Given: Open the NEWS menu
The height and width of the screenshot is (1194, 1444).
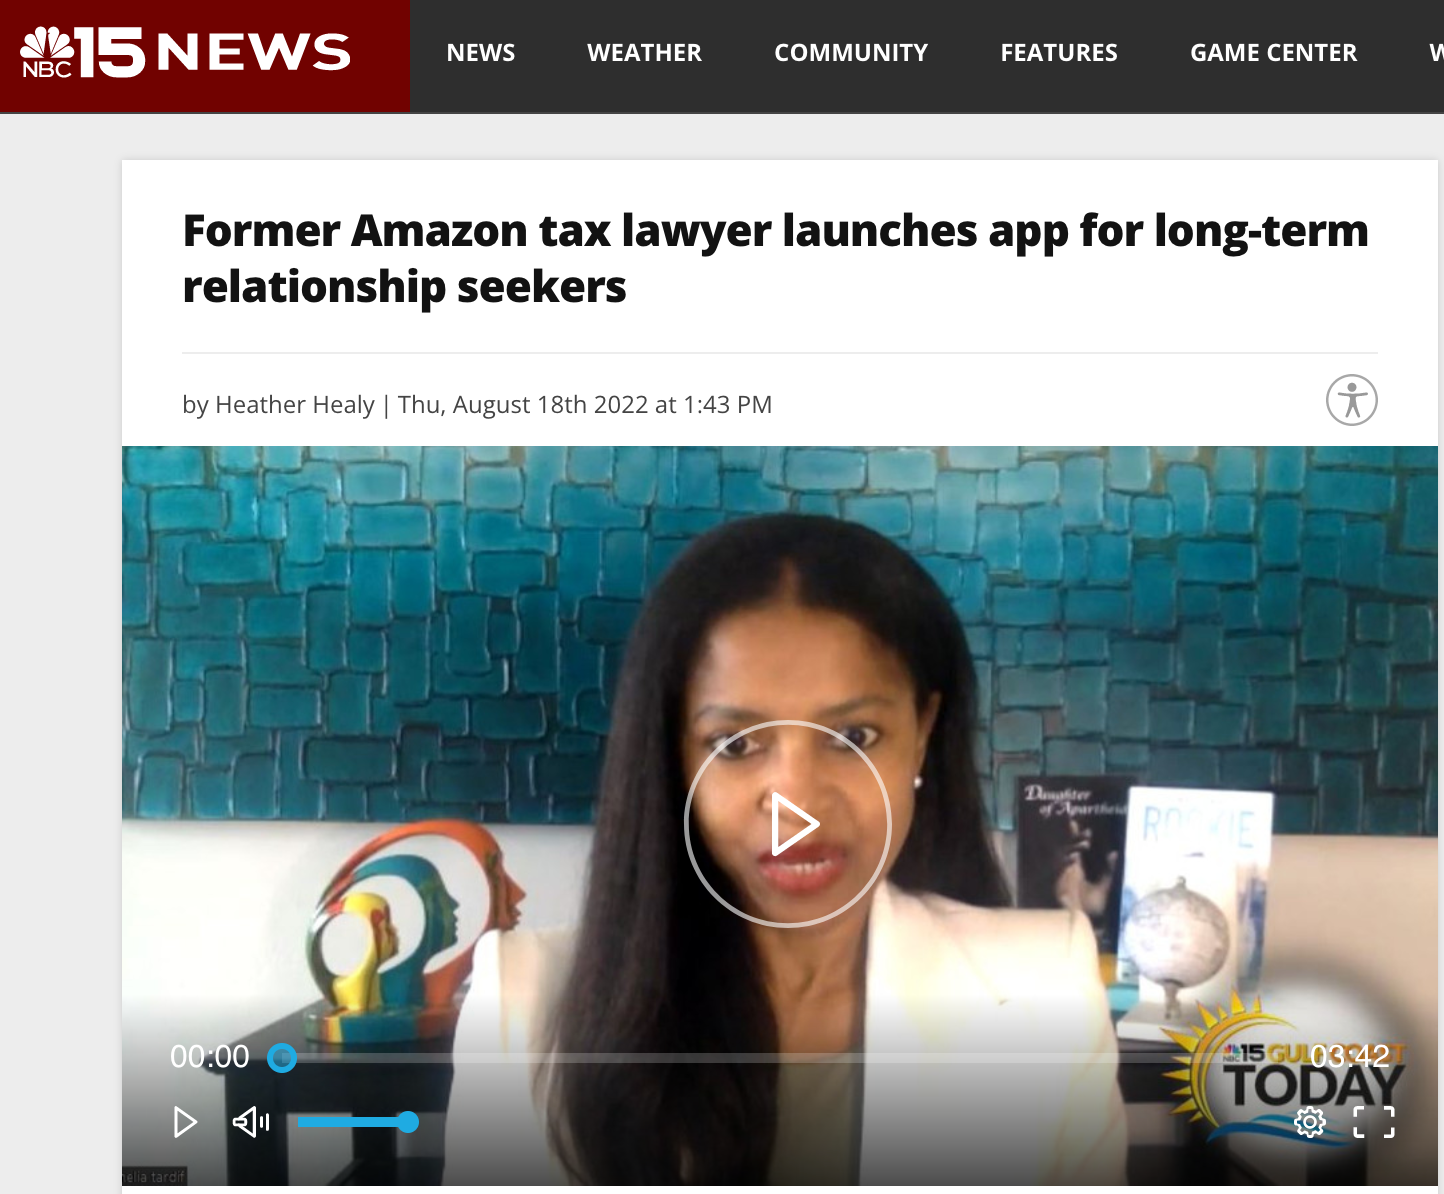Looking at the screenshot, I should click(x=481, y=53).
